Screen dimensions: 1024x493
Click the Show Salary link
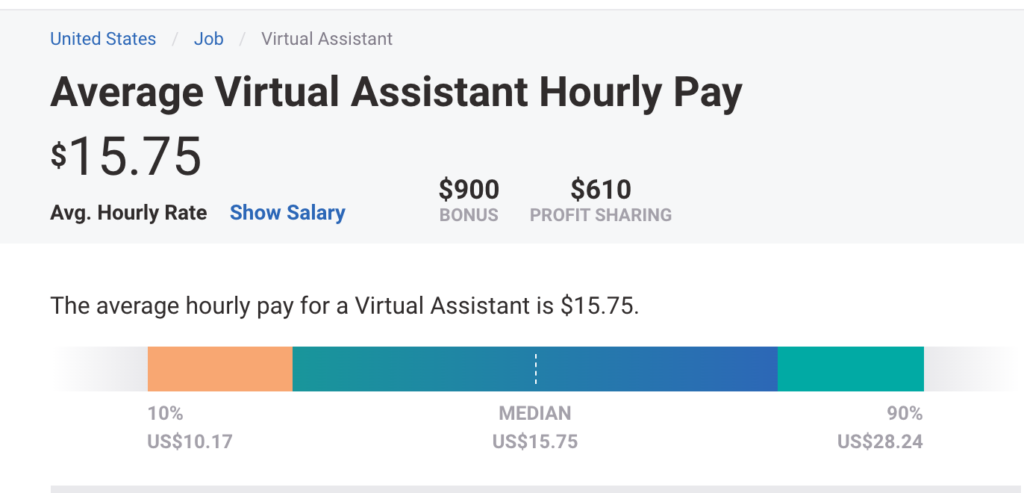coord(287,212)
